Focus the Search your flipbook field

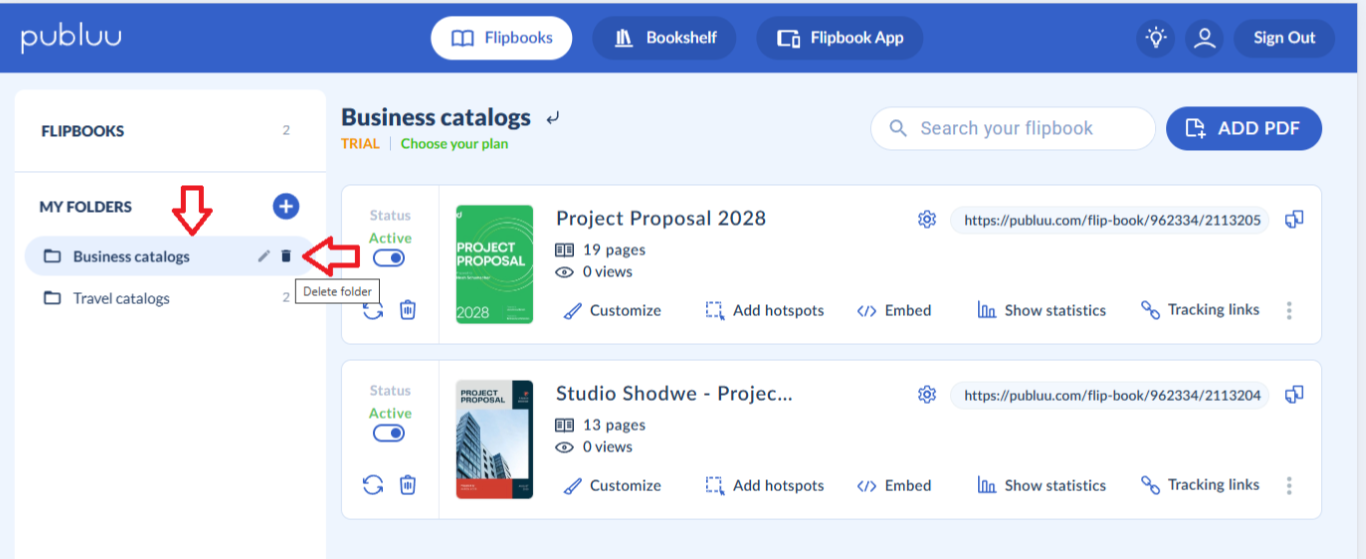(x=1012, y=128)
